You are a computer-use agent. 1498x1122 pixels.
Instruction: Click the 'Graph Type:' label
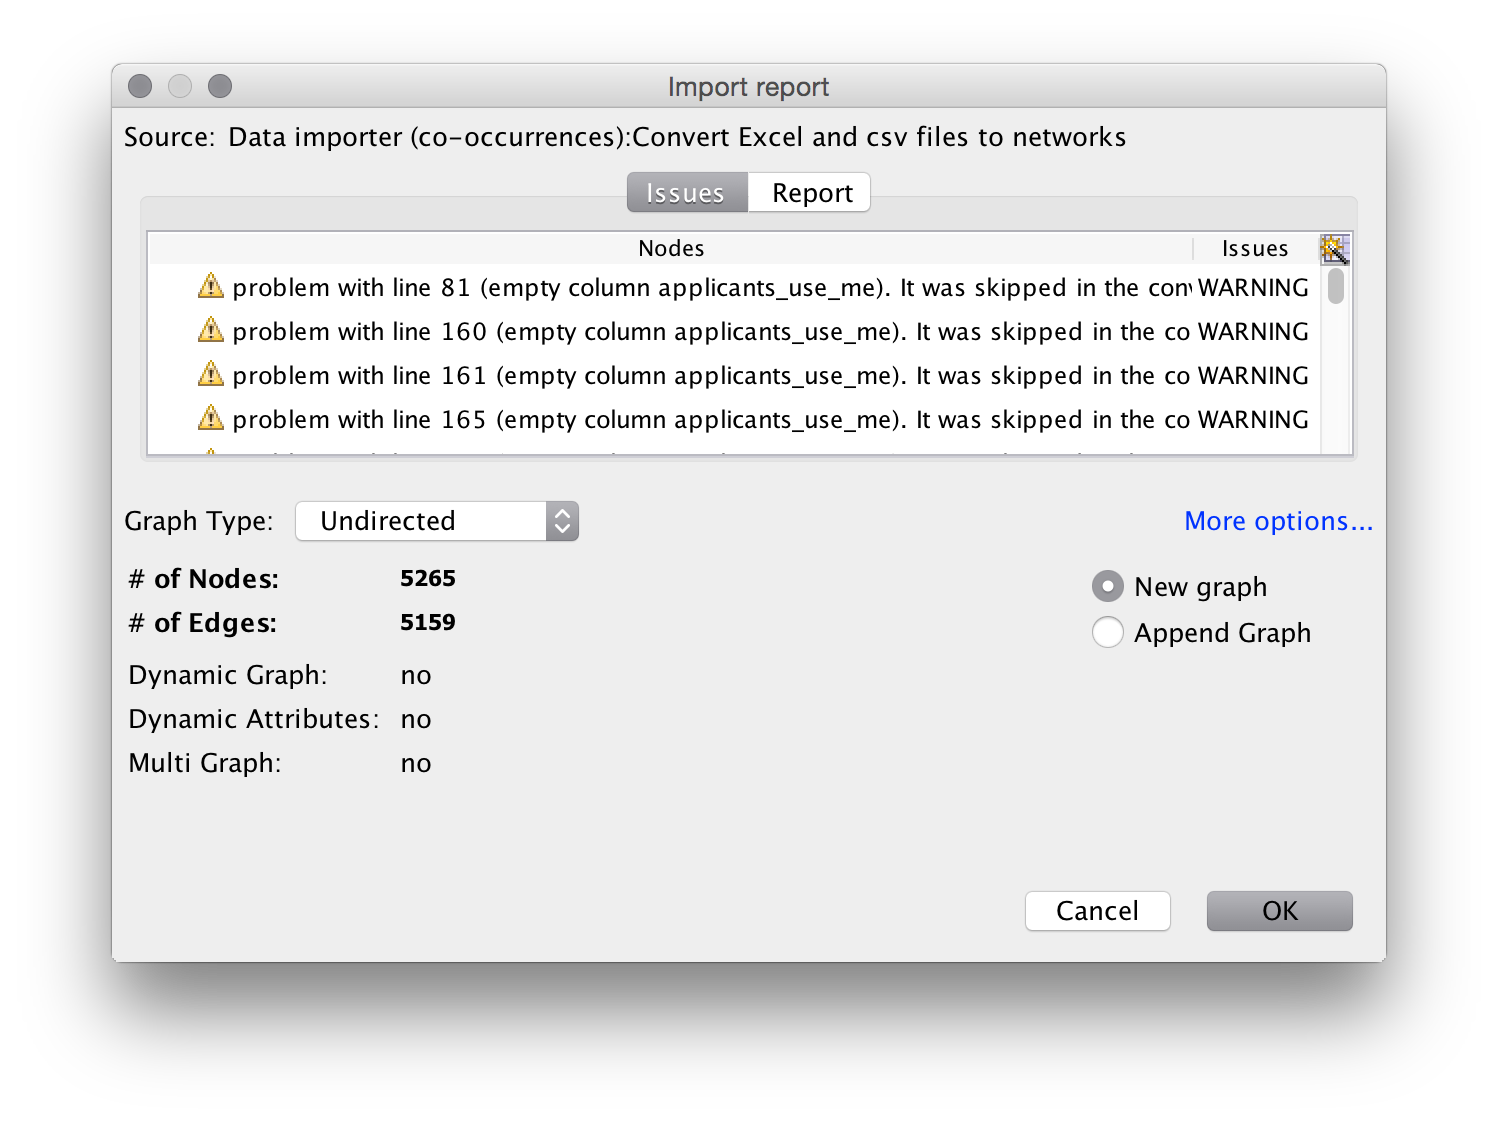pos(198,521)
